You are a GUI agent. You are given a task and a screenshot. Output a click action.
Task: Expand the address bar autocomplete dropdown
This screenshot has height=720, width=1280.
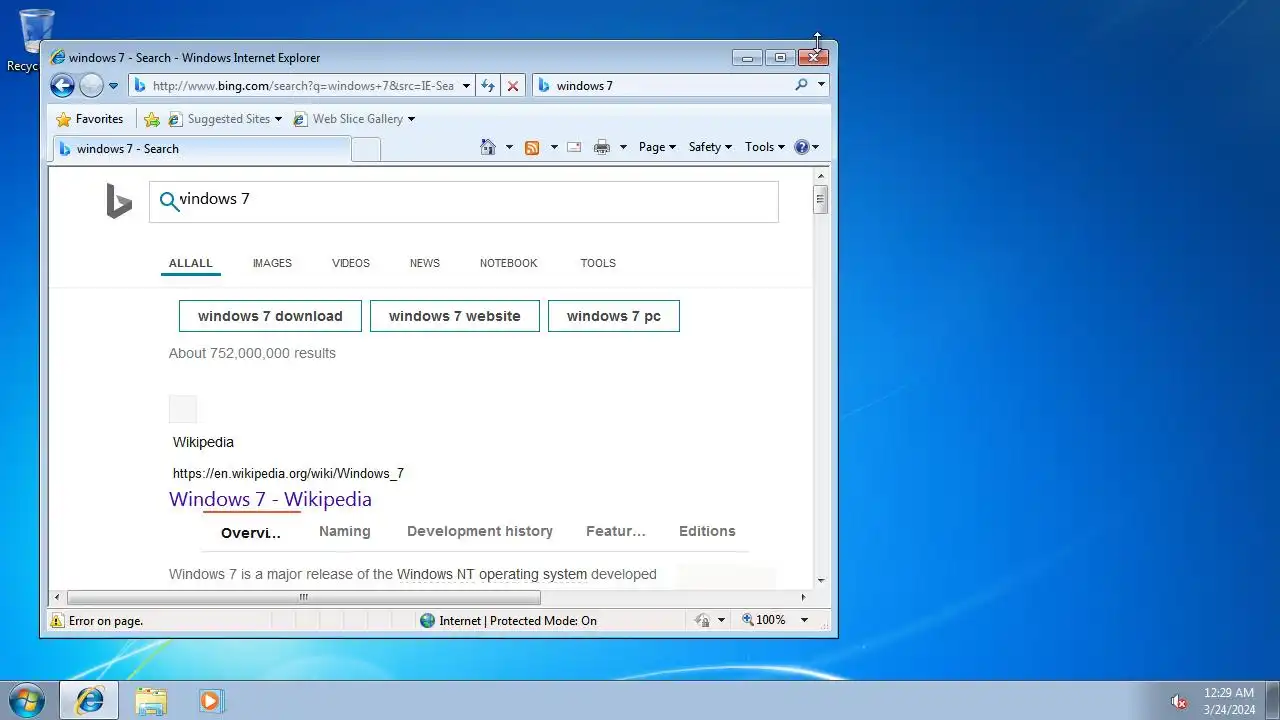point(466,86)
